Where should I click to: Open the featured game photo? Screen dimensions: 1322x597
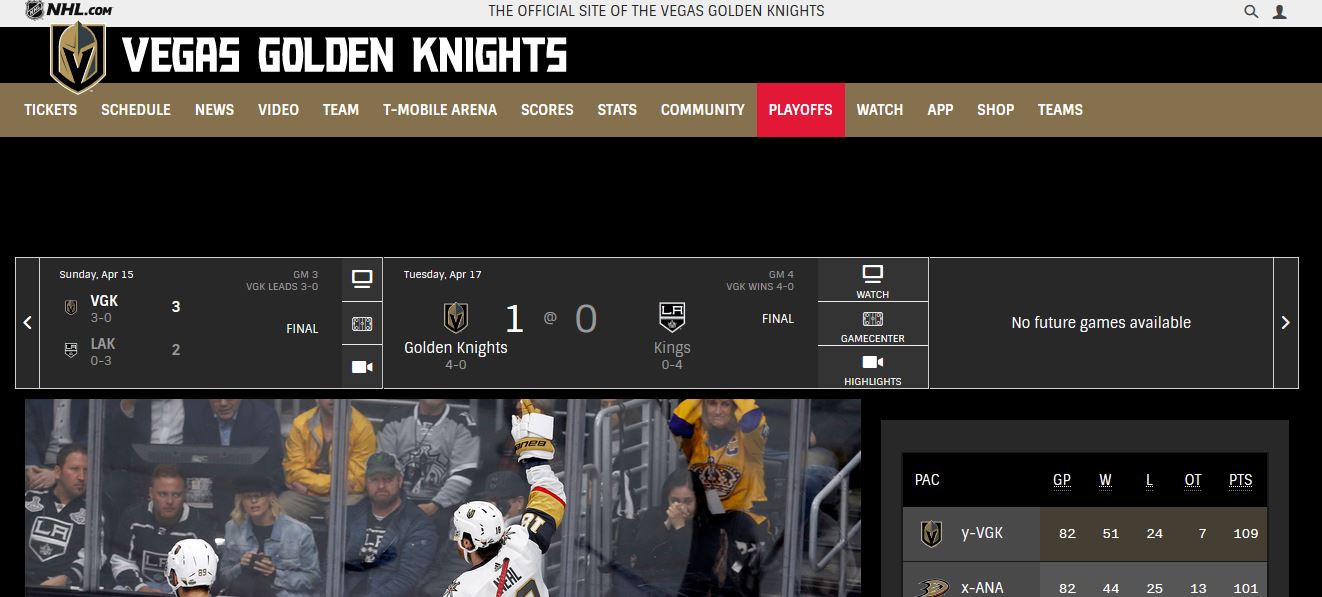(x=443, y=498)
